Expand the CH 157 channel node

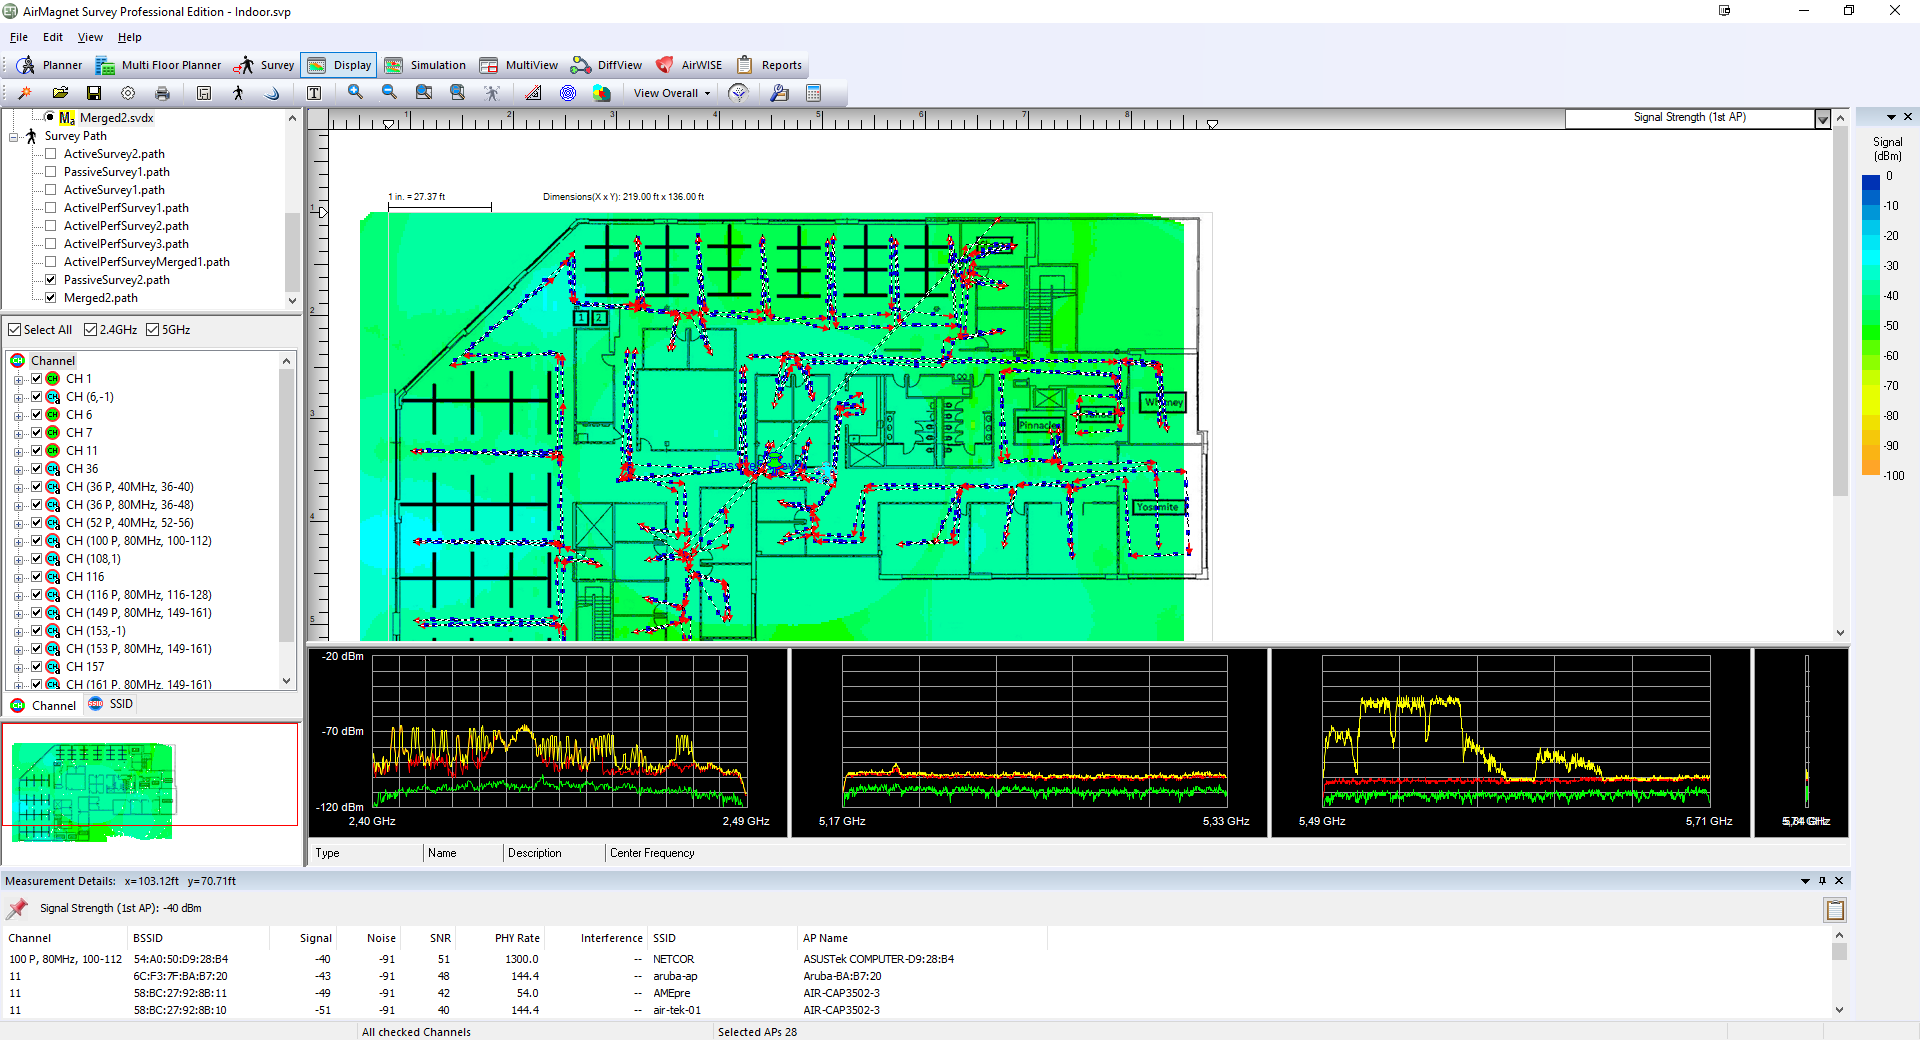tap(18, 668)
